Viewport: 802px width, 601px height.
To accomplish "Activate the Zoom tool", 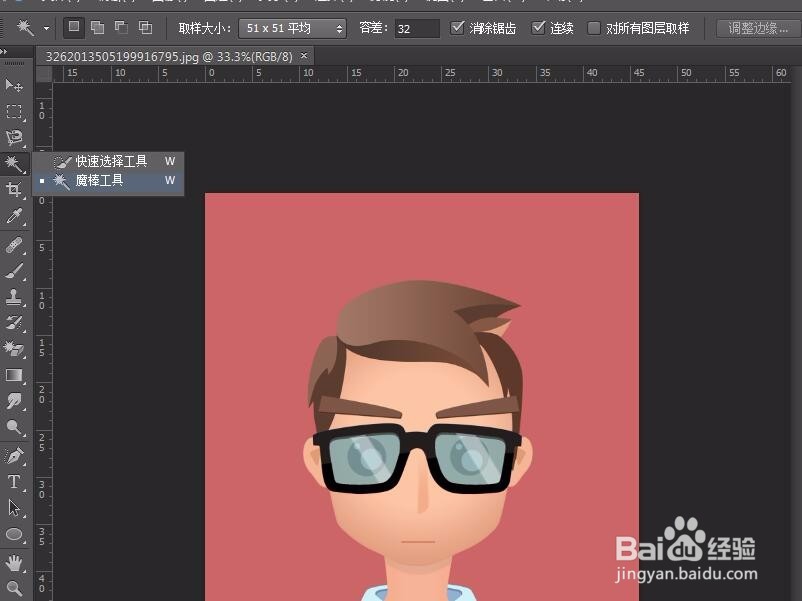I will tap(14, 586).
